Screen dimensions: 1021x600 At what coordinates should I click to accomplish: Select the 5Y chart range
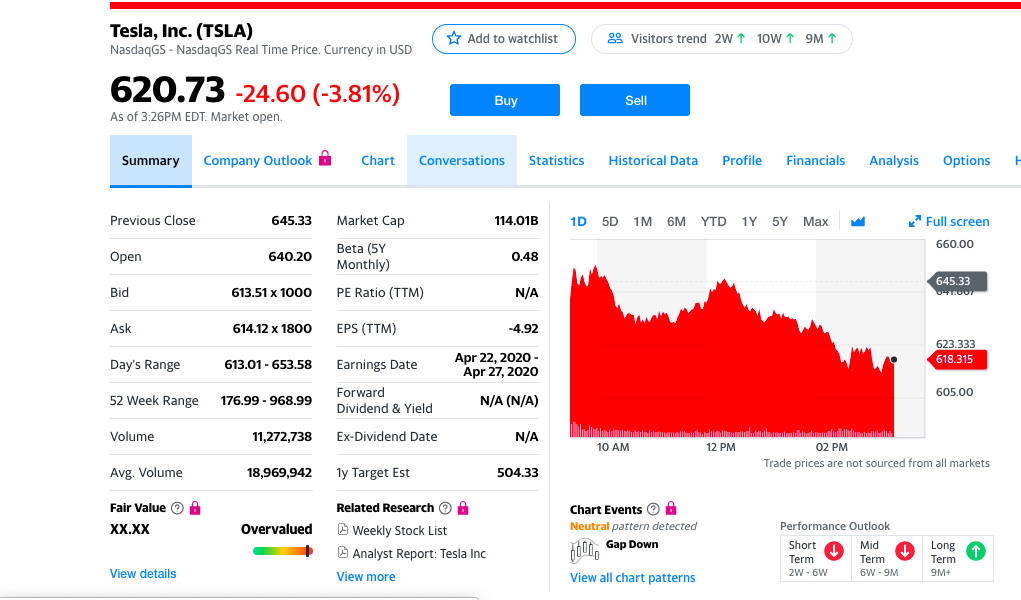[x=780, y=221]
